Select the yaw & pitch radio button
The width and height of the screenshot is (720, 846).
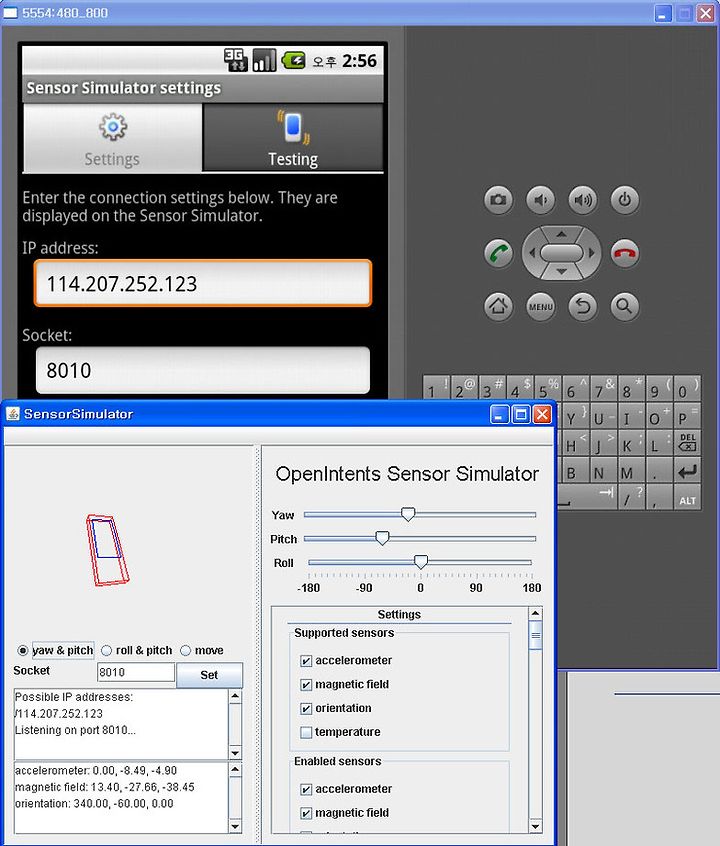click(x=23, y=651)
